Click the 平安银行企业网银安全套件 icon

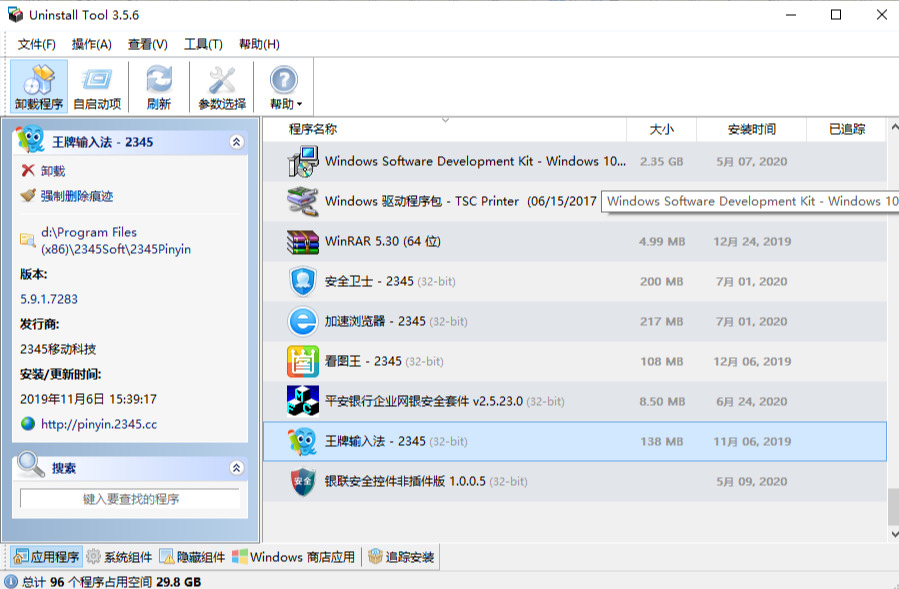(x=303, y=401)
